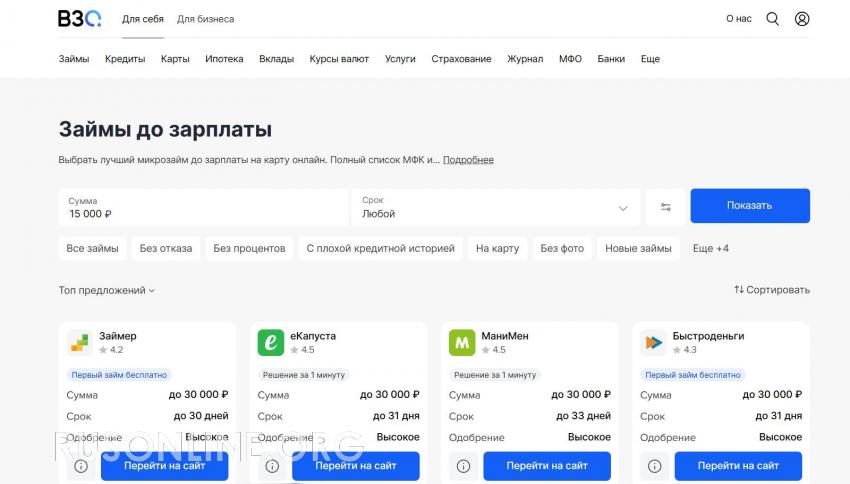Click the Показать button
850x484 pixels.
click(750, 205)
